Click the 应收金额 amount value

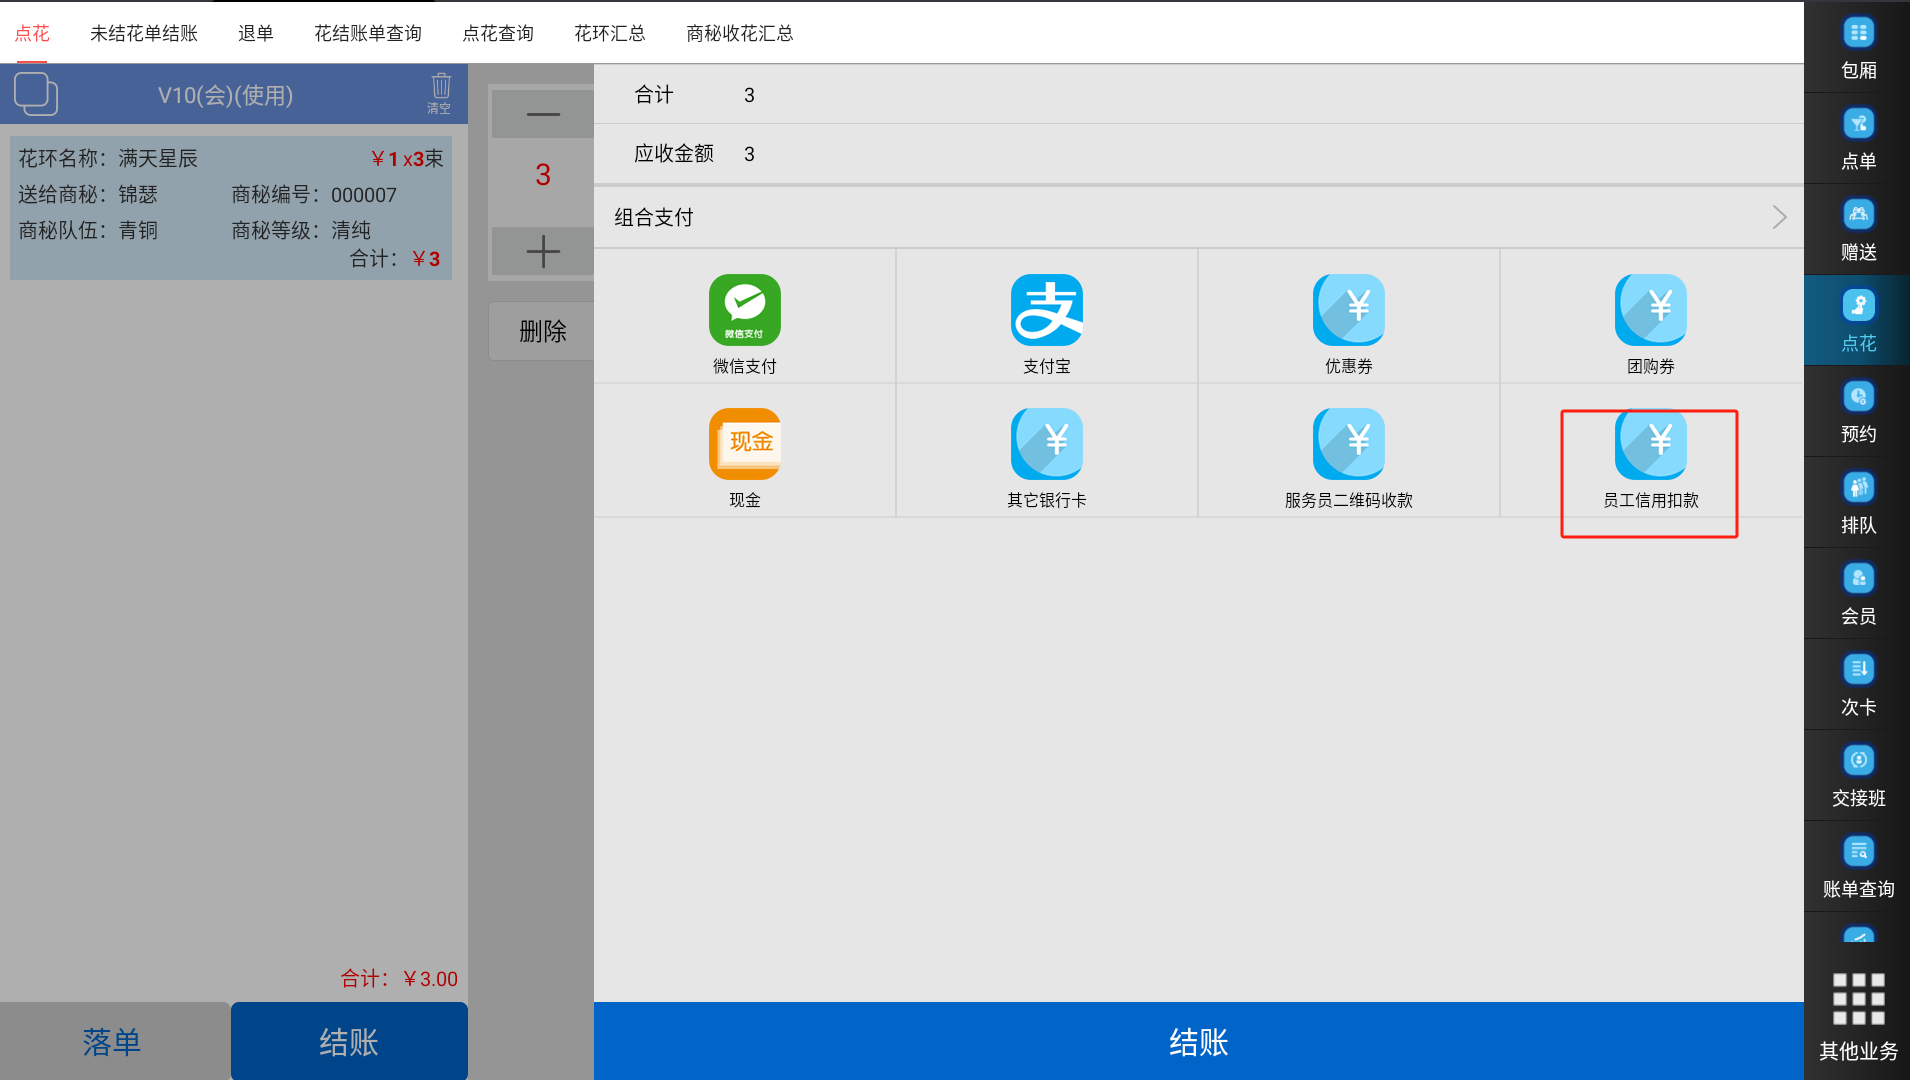point(749,154)
